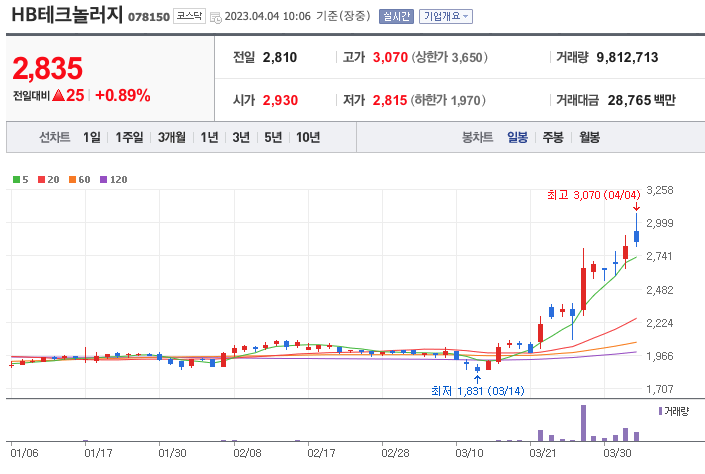Image resolution: width=705 pixels, height=474 pixels.
Task: Click the 최저 1,831 (03/14) annotation
Action: point(477,391)
